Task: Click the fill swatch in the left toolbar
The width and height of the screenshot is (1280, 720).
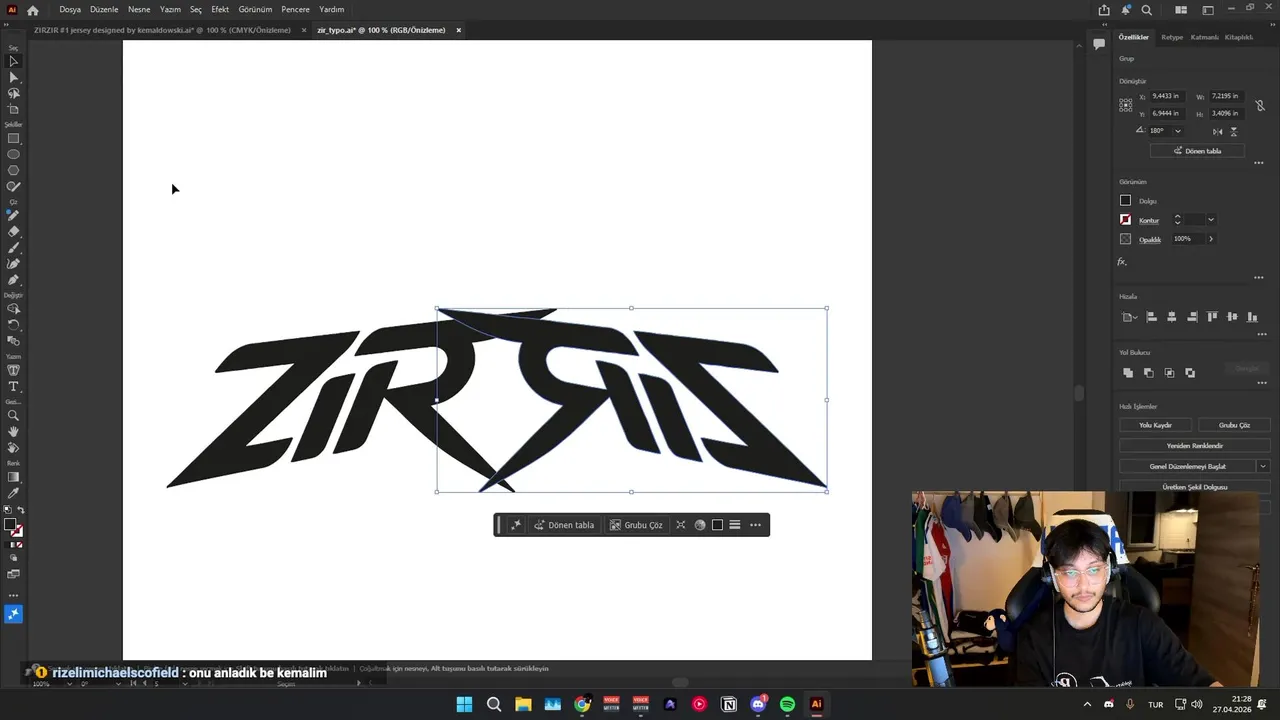Action: tap(10, 524)
